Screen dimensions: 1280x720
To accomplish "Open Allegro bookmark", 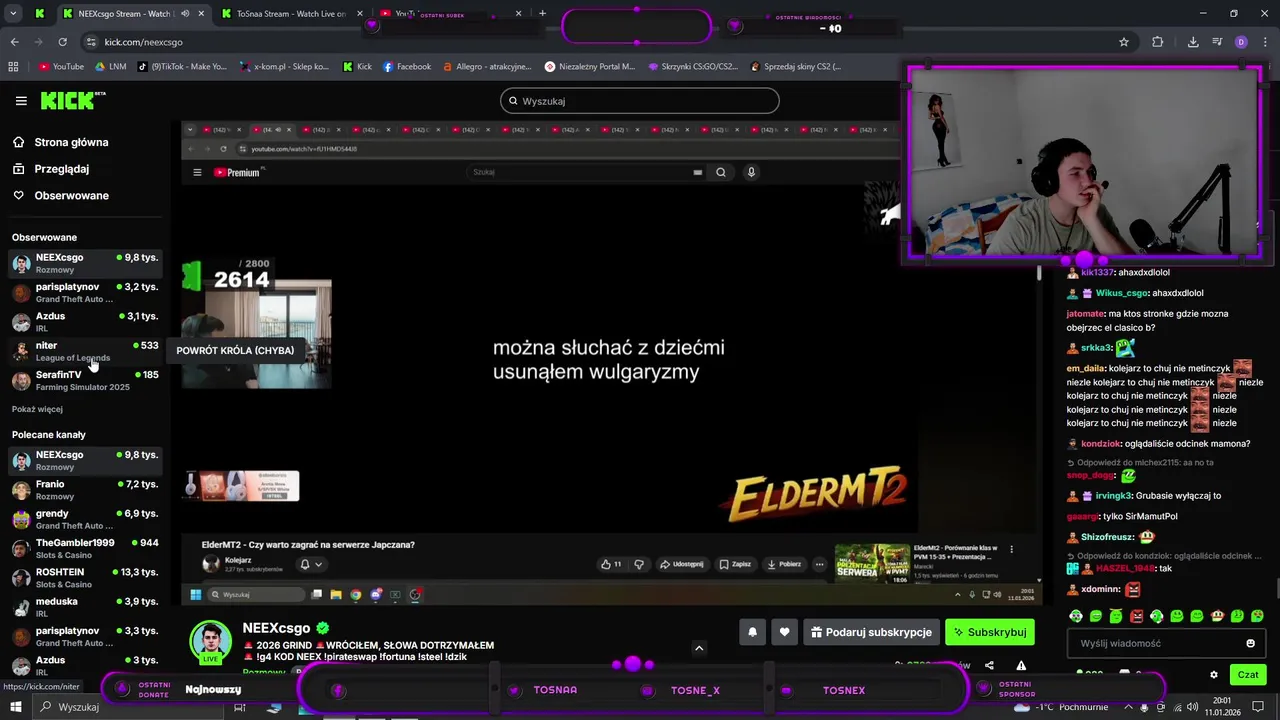I will (486, 67).
